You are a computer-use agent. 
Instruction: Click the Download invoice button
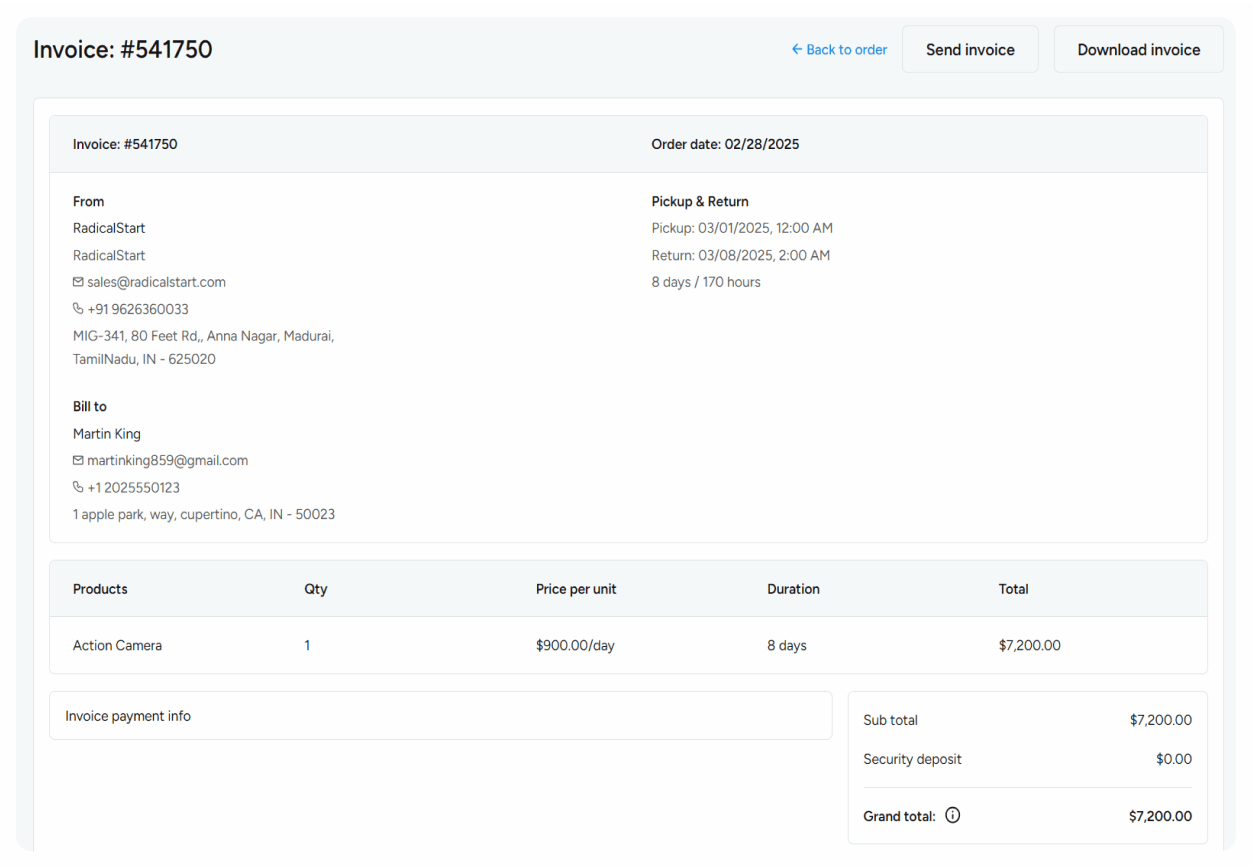point(1138,49)
